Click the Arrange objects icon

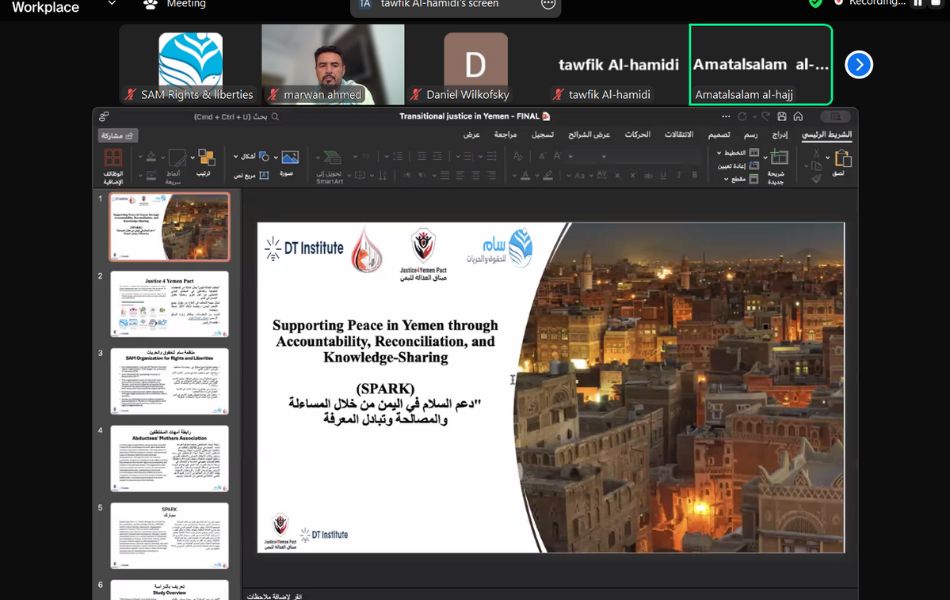click(205, 158)
